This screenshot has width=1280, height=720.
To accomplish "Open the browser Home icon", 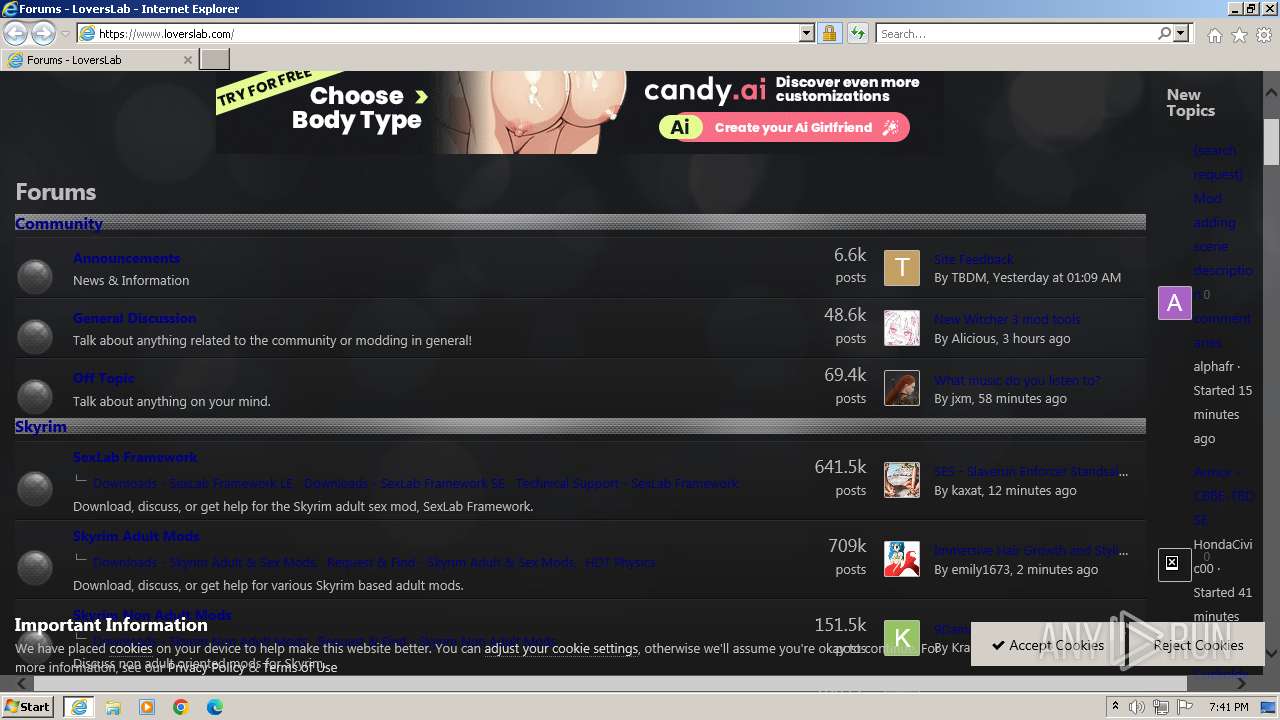I will [x=1214, y=35].
